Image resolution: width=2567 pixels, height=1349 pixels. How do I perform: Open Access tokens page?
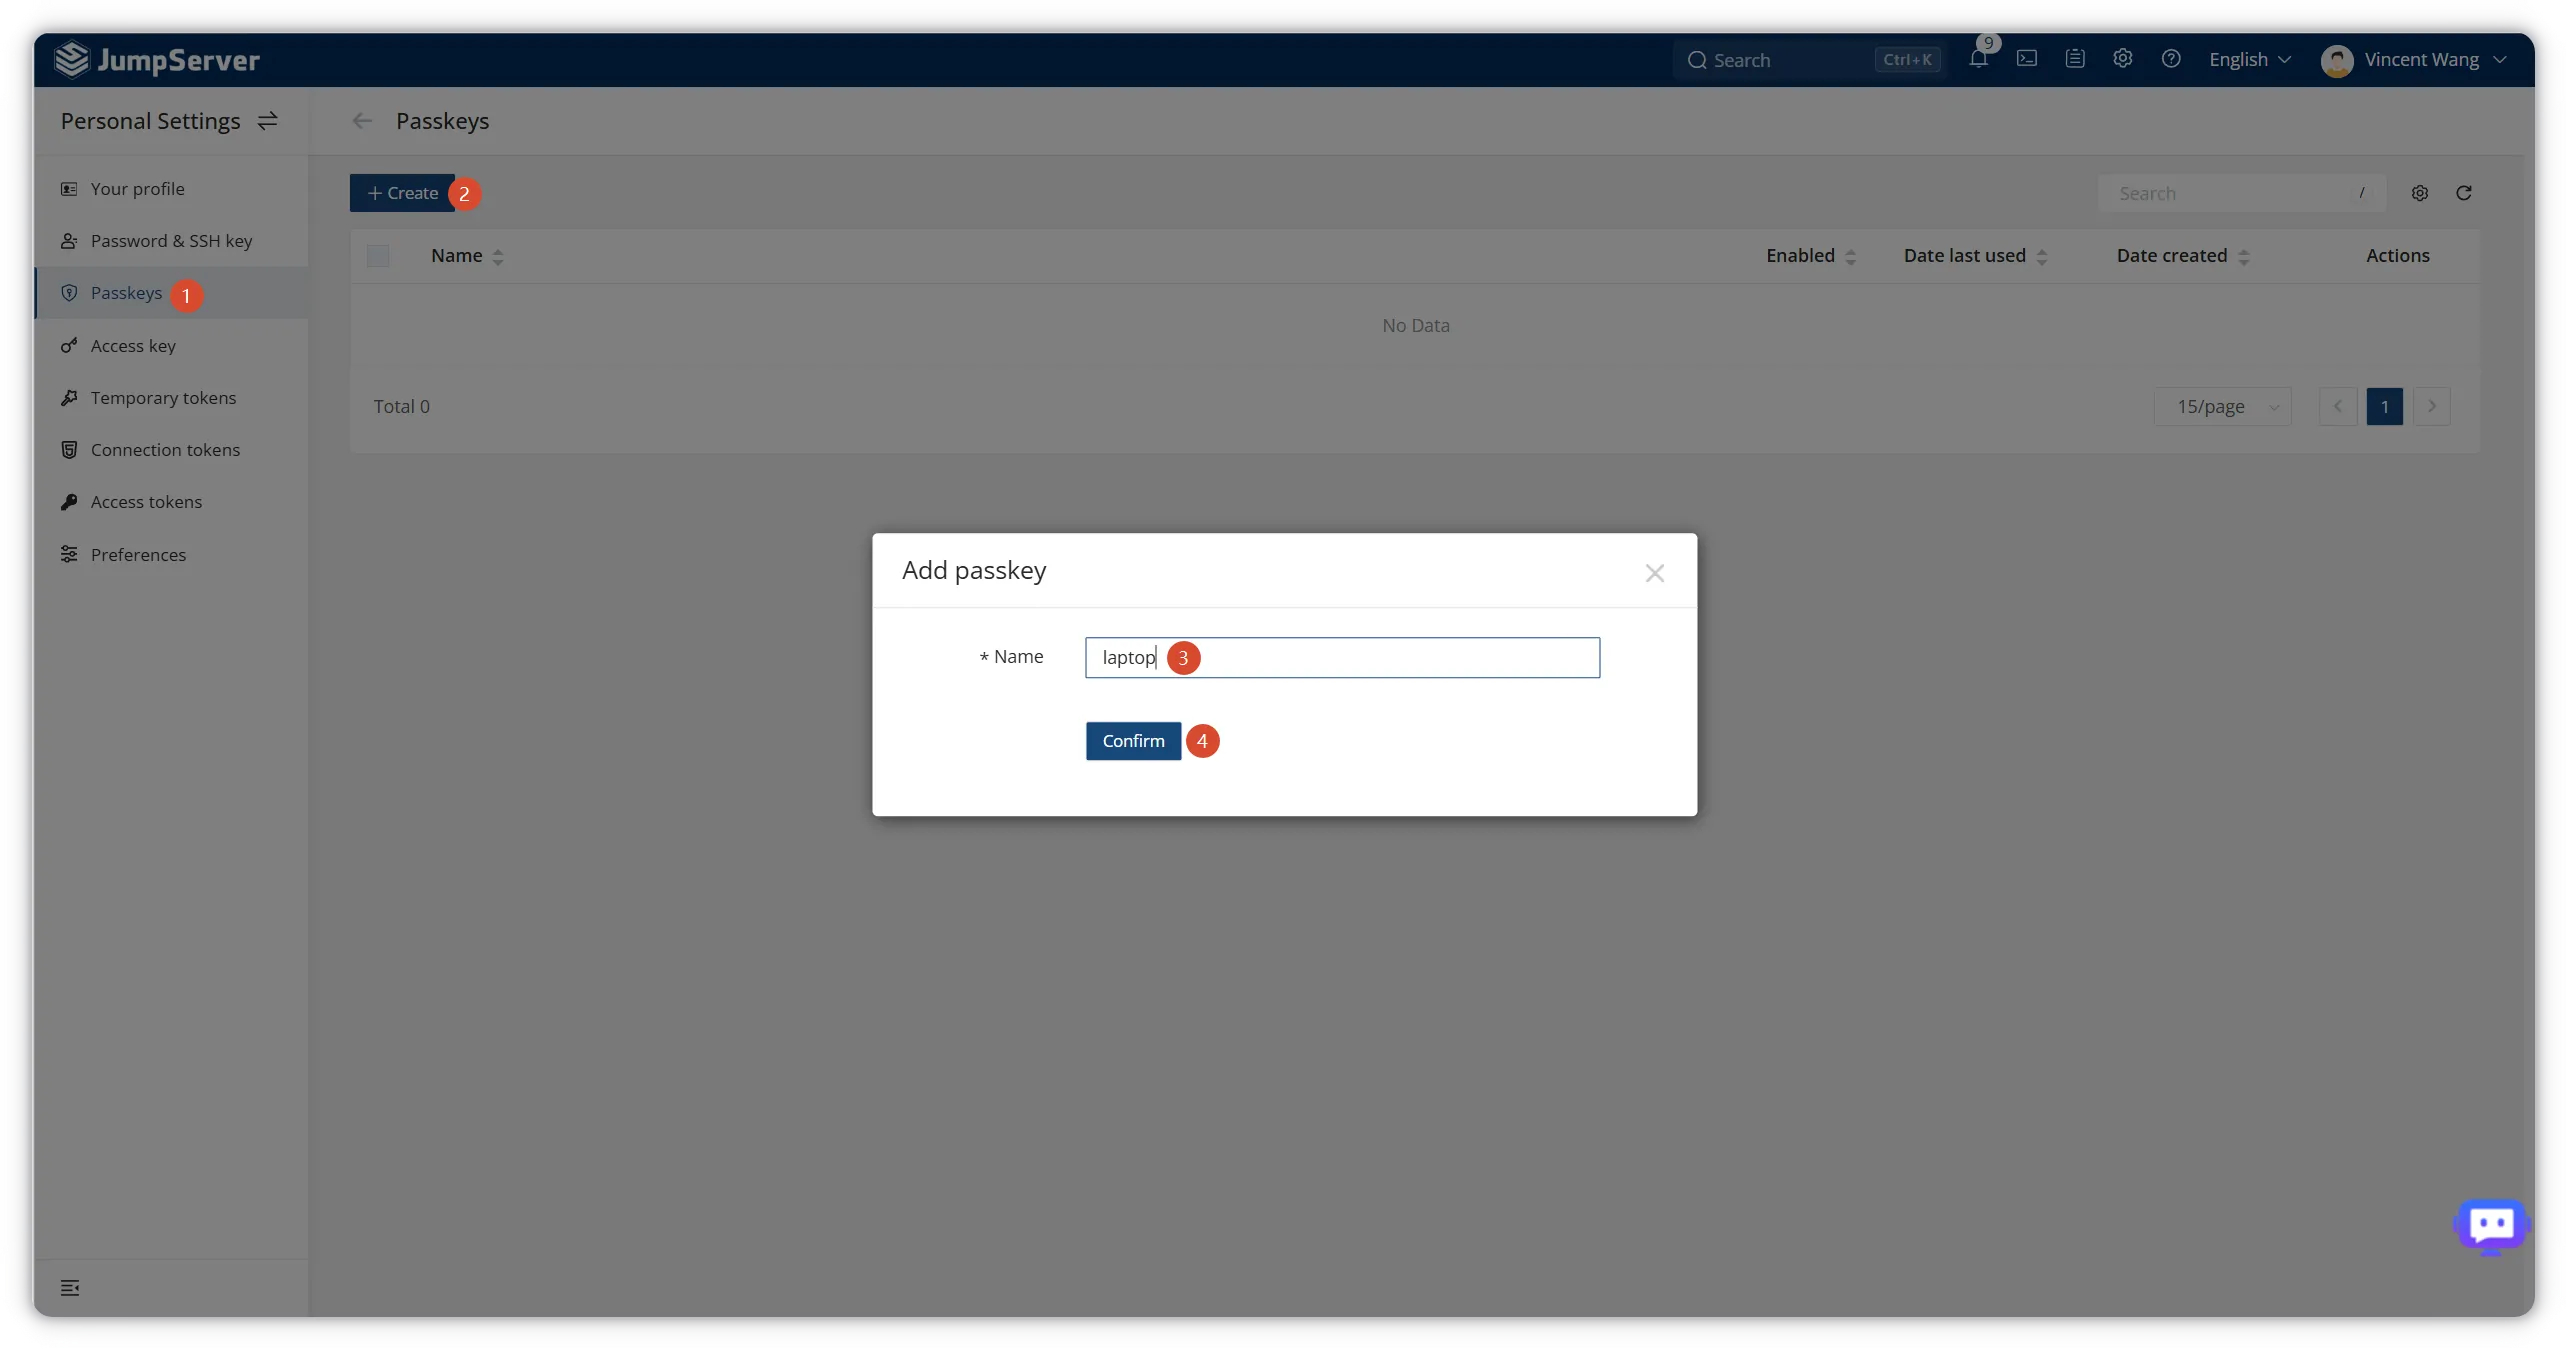tap(171, 502)
